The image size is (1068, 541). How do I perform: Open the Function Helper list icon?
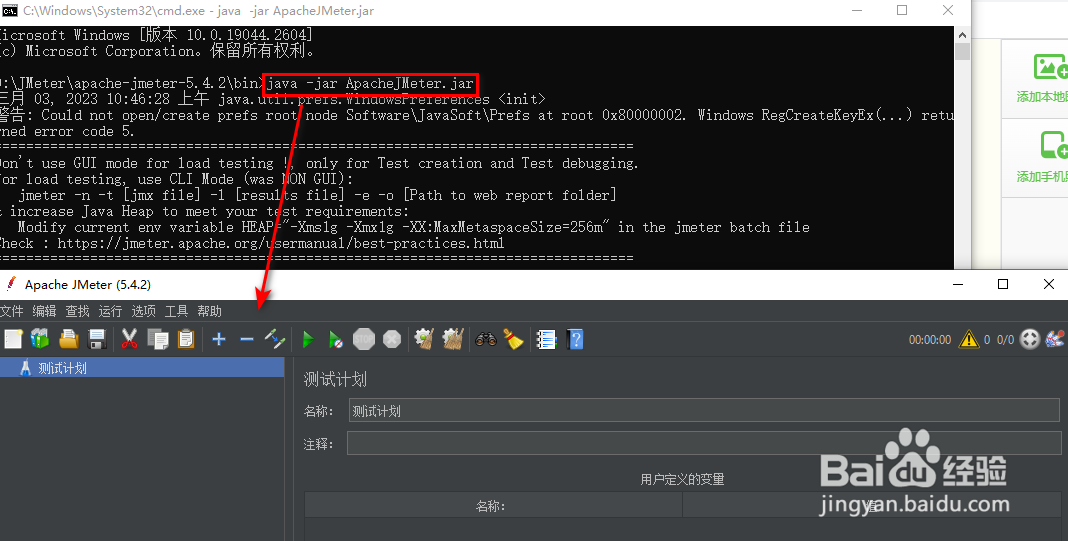(x=546, y=339)
